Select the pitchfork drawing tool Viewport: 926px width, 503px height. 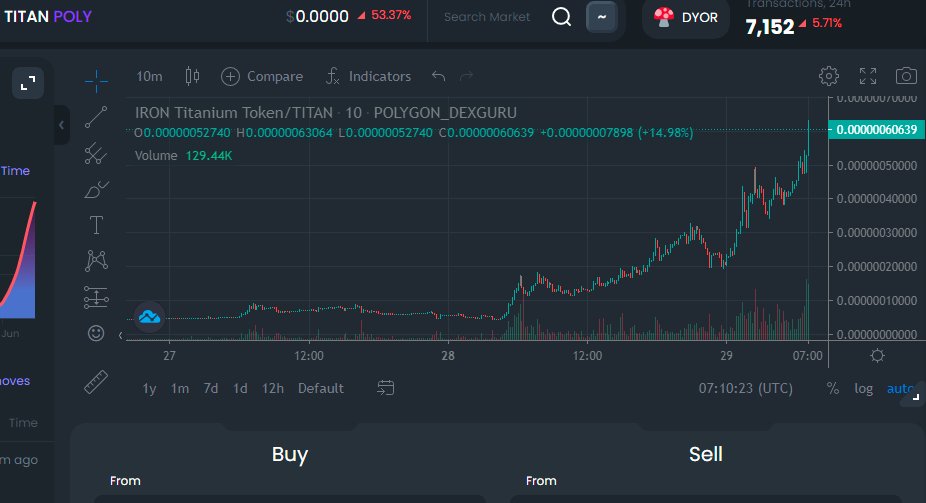coord(96,153)
